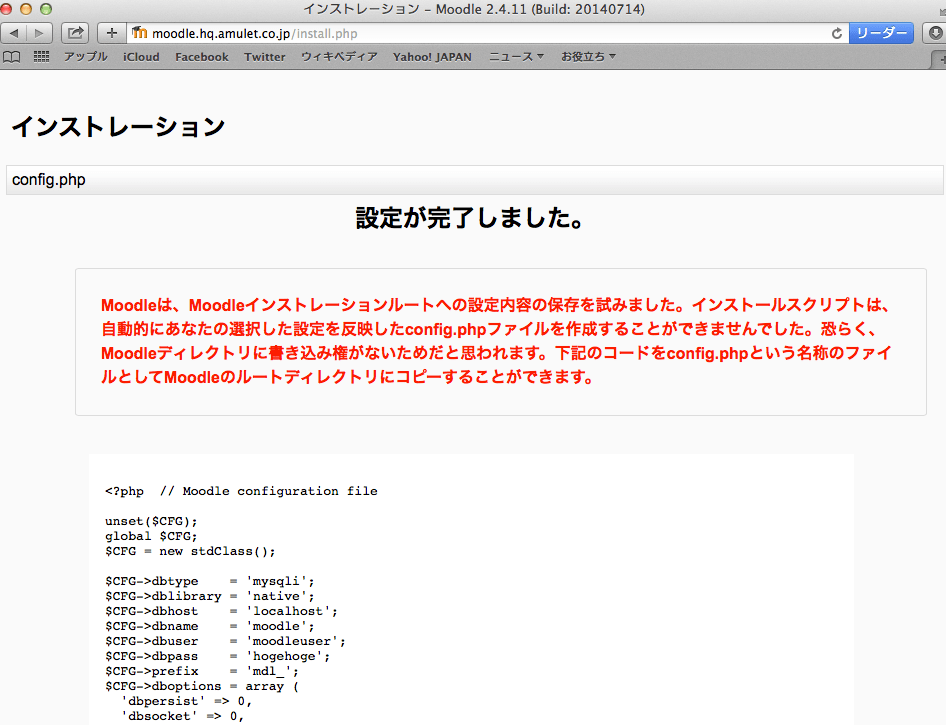Minimize the window with yellow button
The width and height of the screenshot is (946, 725).
coord(26,9)
